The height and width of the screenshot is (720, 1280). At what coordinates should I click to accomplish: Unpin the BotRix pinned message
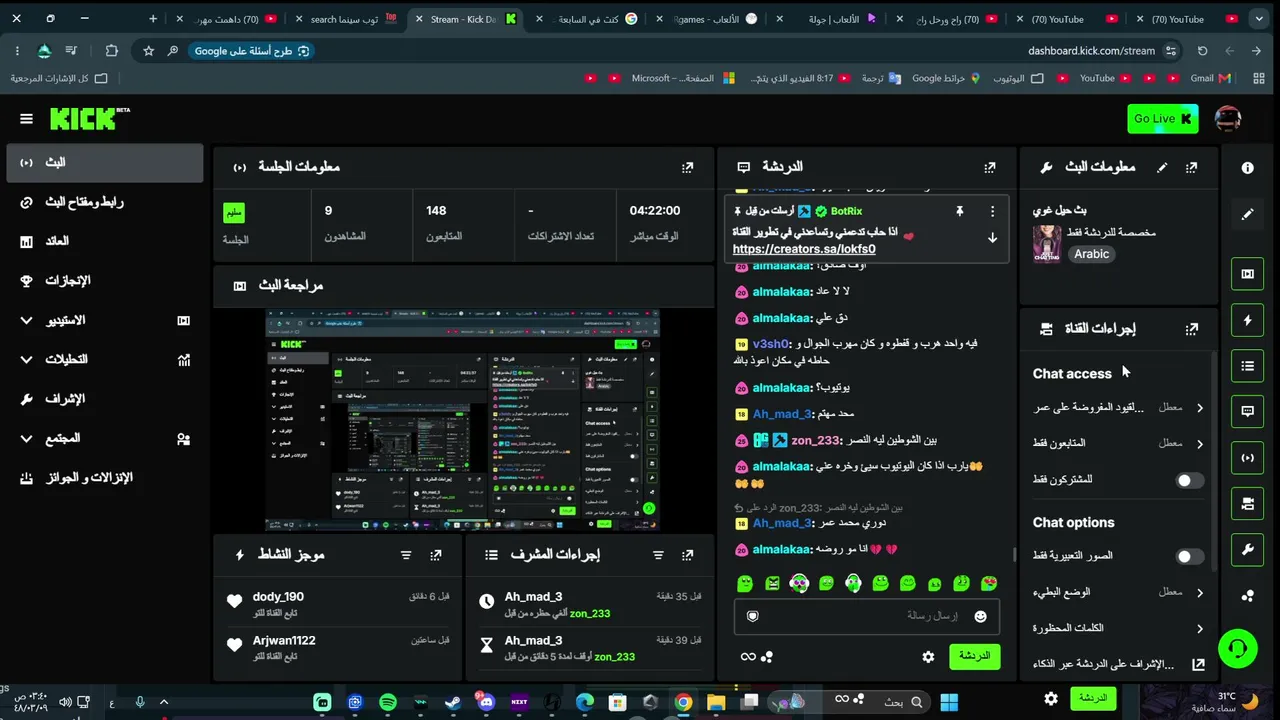(959, 211)
